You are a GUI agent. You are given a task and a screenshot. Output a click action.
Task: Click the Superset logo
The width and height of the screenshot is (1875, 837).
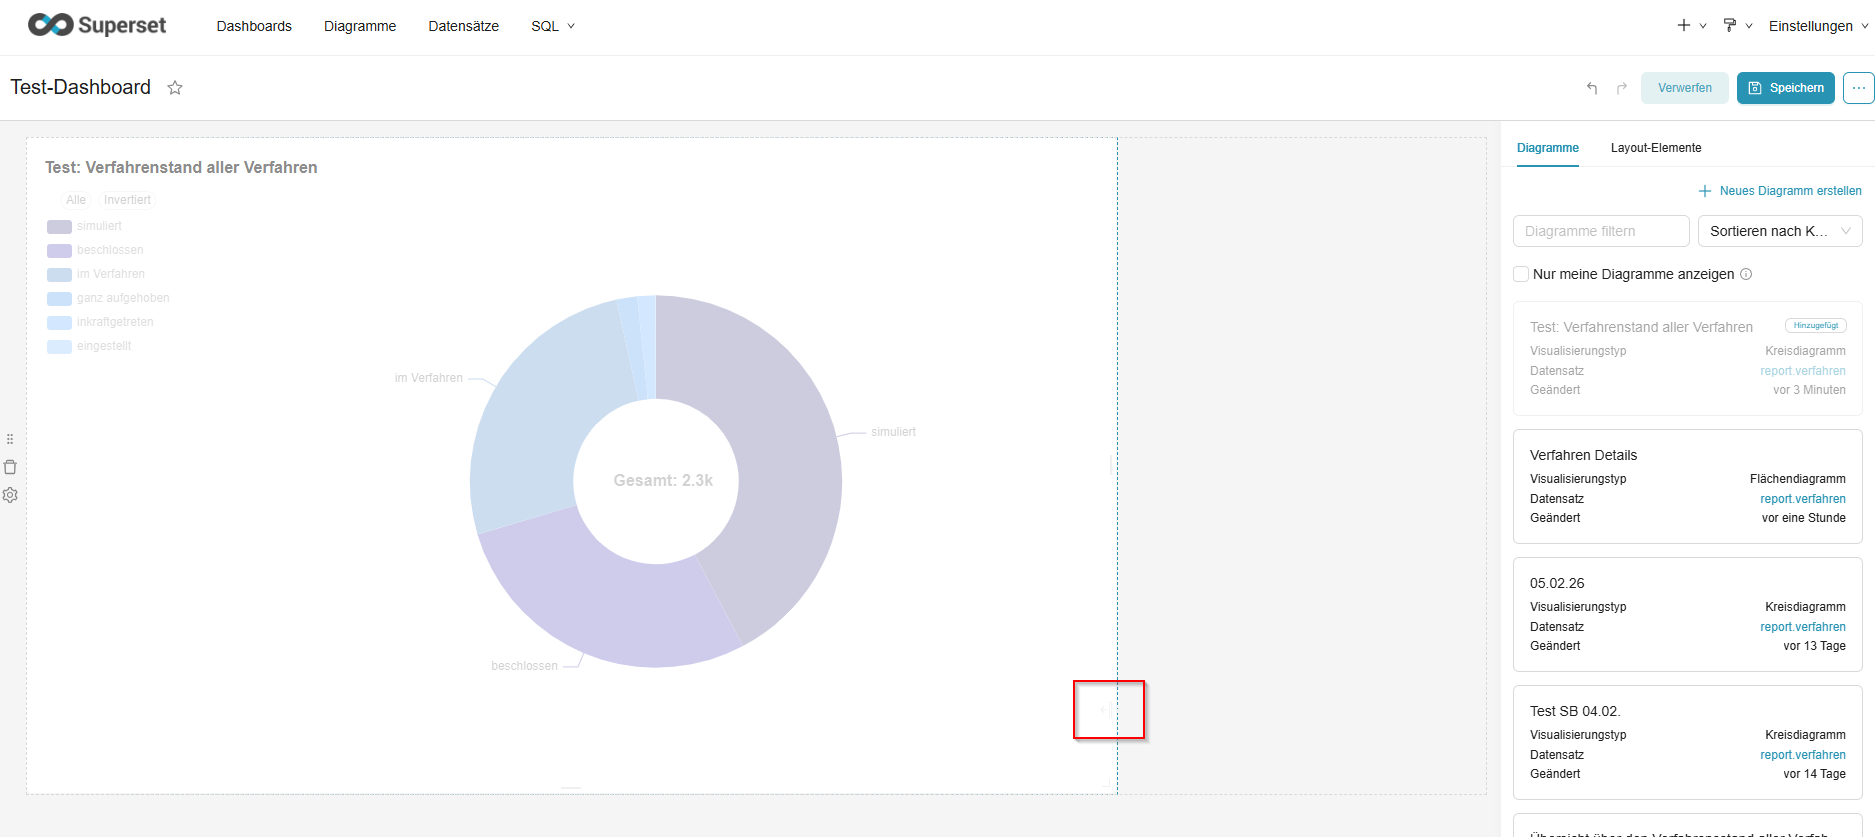(97, 25)
